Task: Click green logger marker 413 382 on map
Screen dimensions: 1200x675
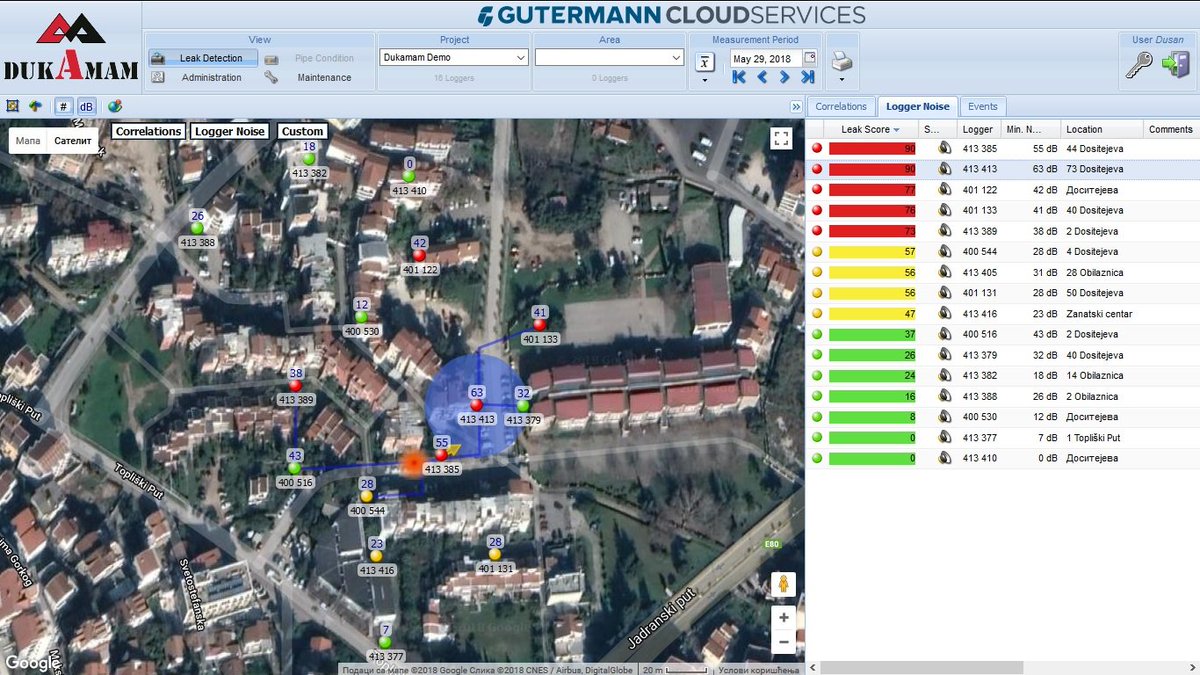Action: coord(309,158)
